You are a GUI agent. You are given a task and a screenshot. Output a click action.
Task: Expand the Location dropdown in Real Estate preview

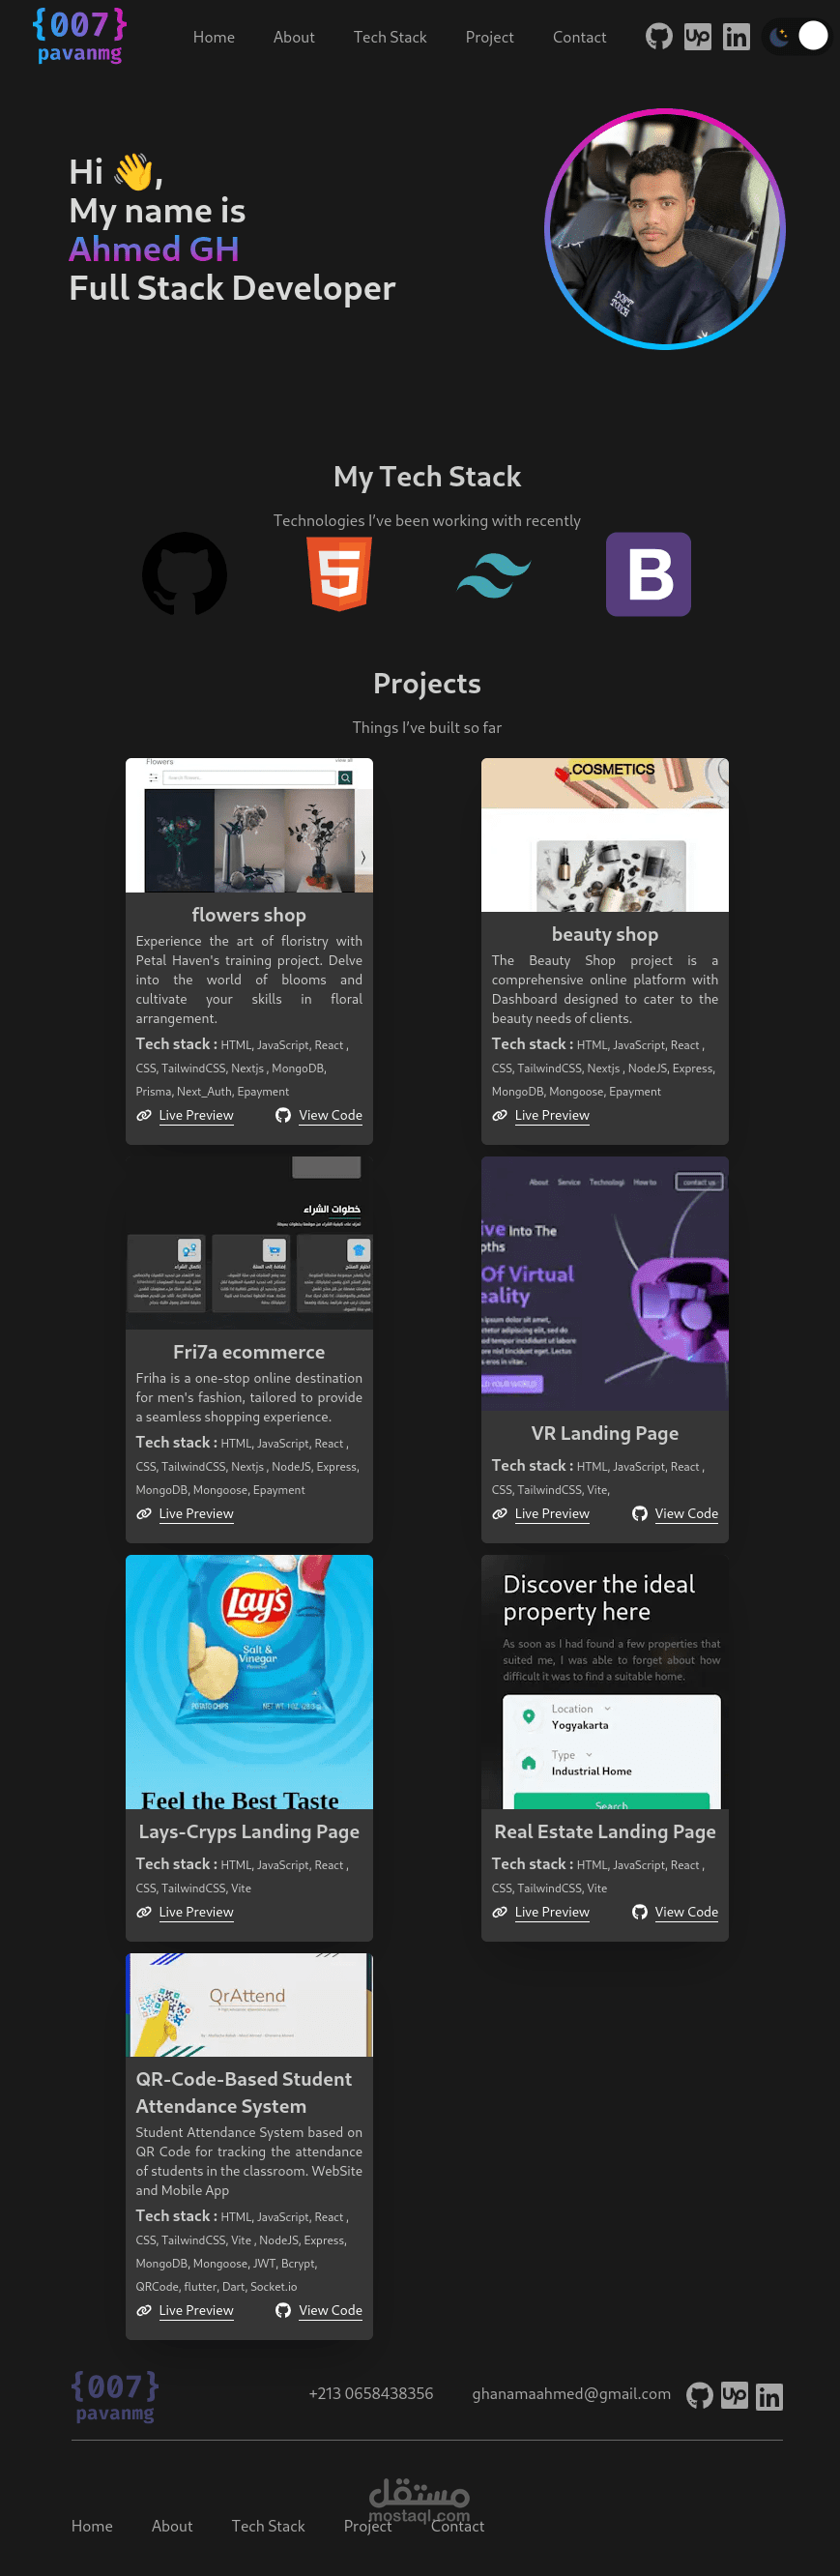coord(581,1709)
